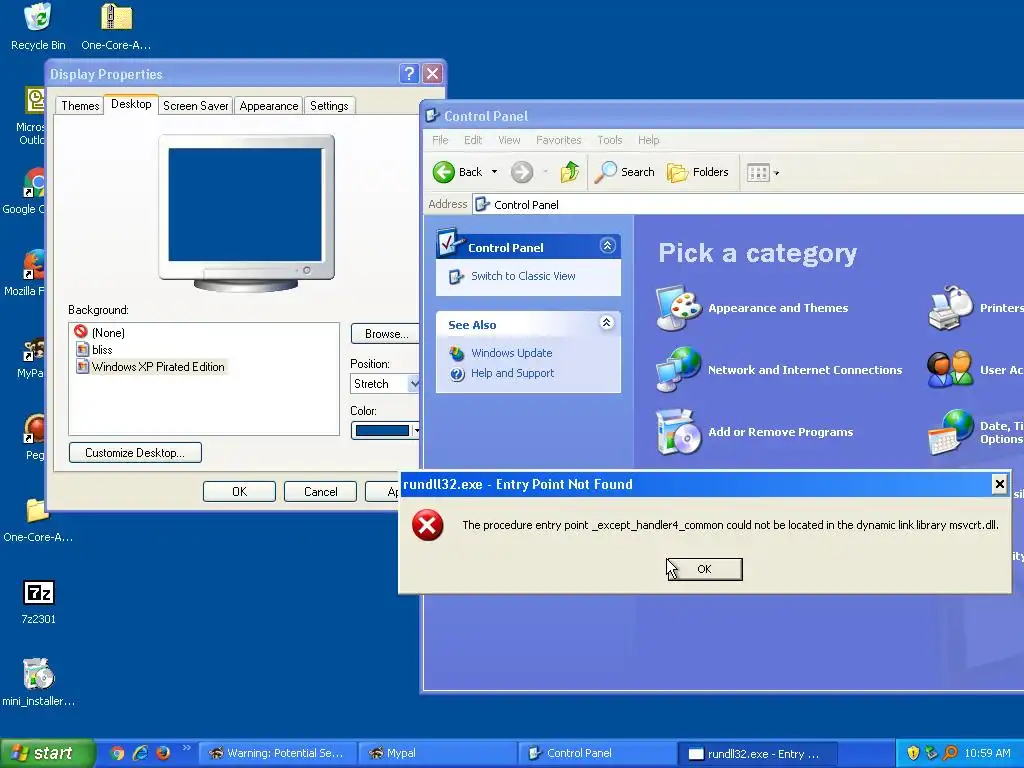1024x768 pixels.
Task: Open the Help menu in Control Panel
Action: coord(648,140)
